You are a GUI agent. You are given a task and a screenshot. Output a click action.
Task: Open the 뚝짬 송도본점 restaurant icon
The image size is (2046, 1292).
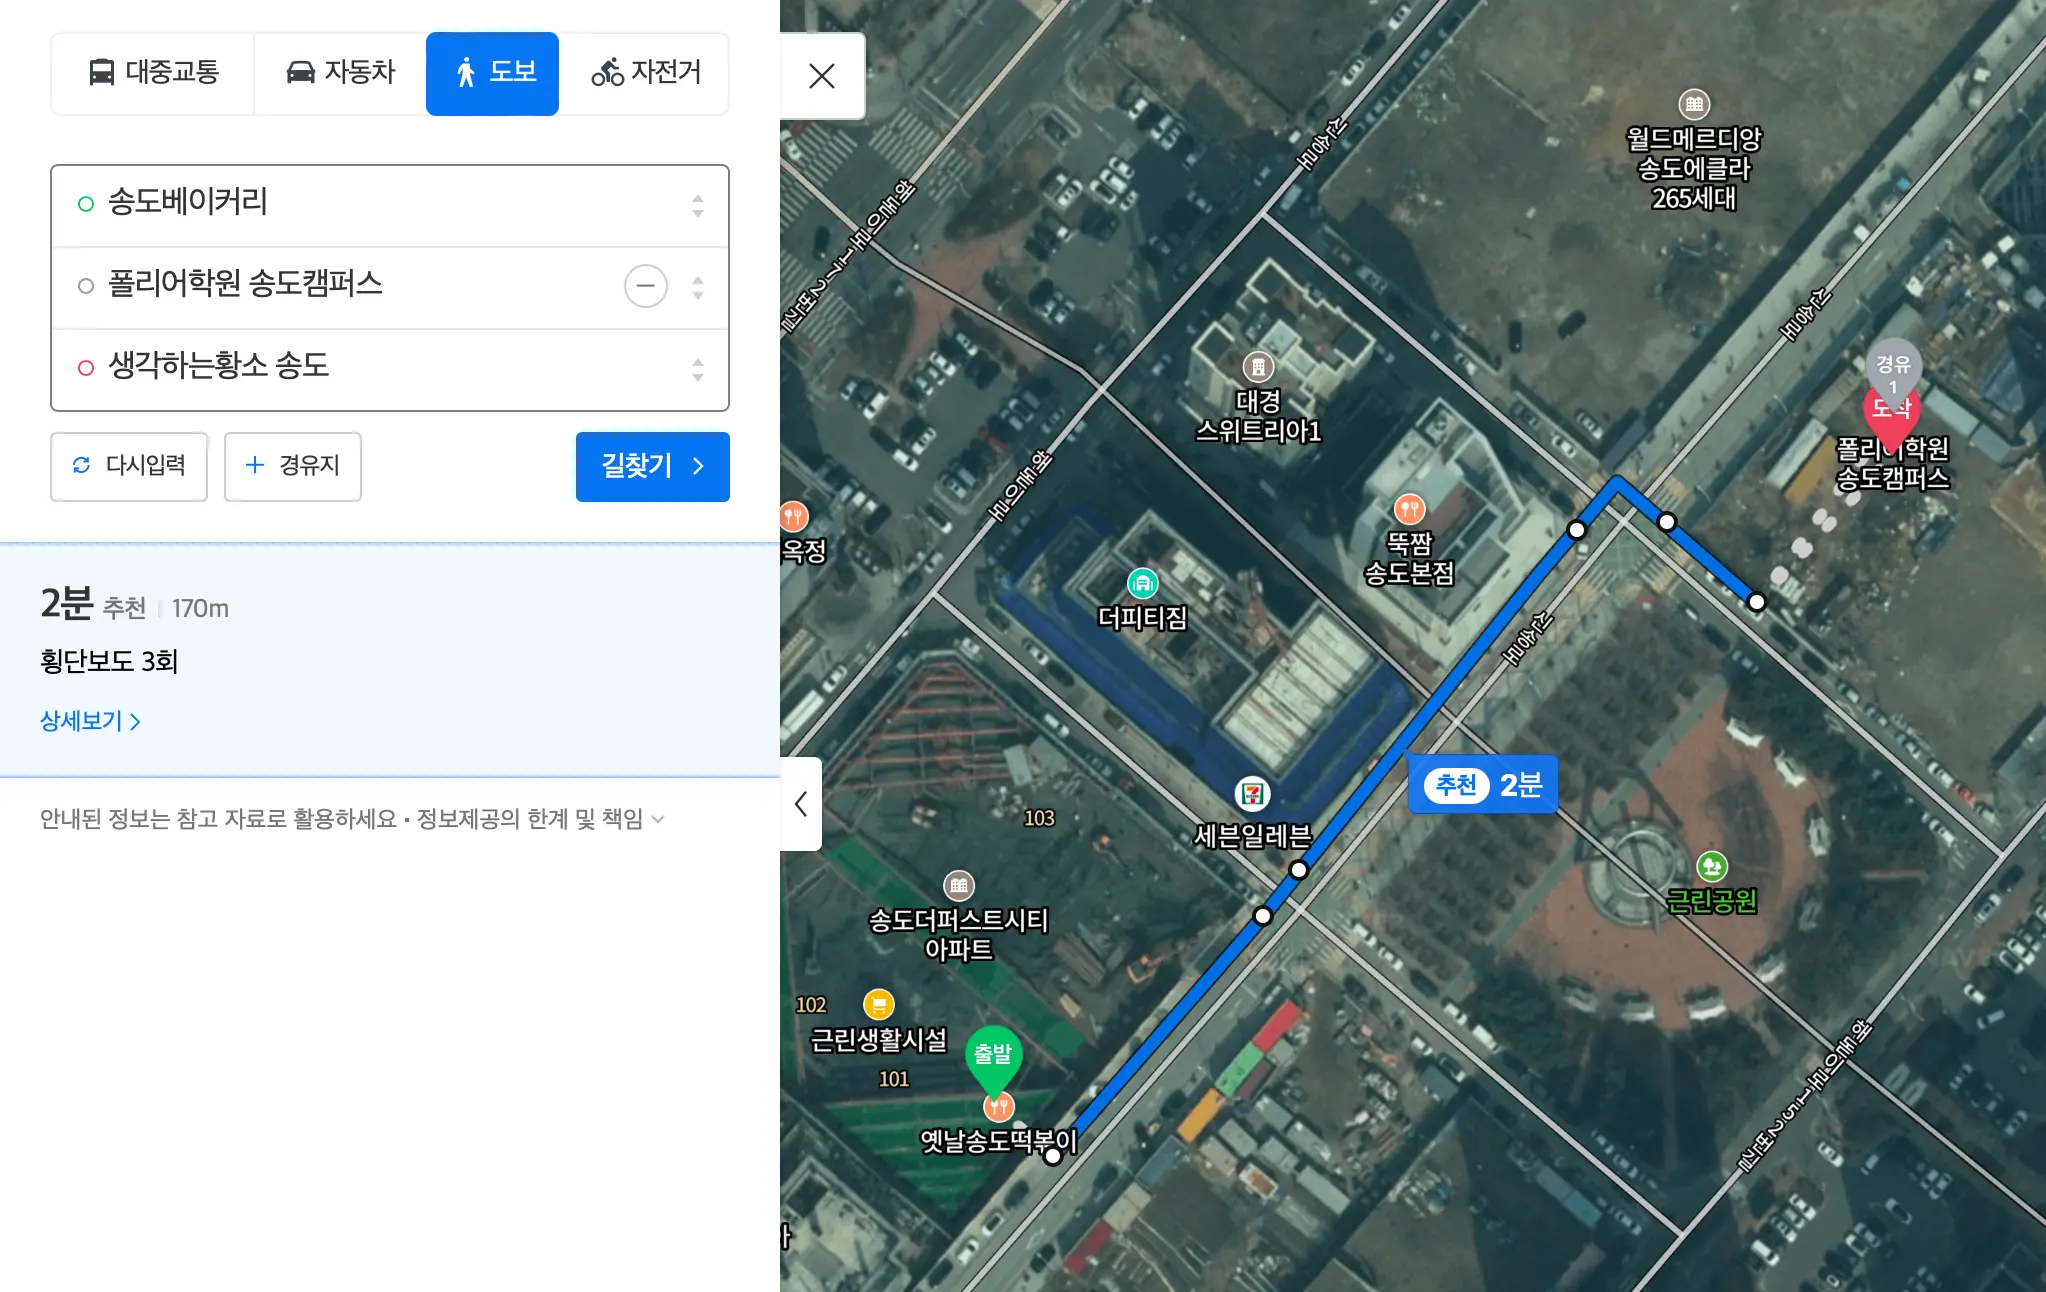pyautogui.click(x=1409, y=509)
